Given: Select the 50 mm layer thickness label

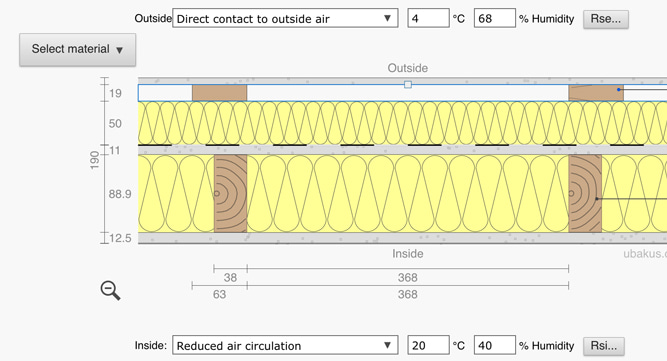Looking at the screenshot, I should click(x=115, y=124).
